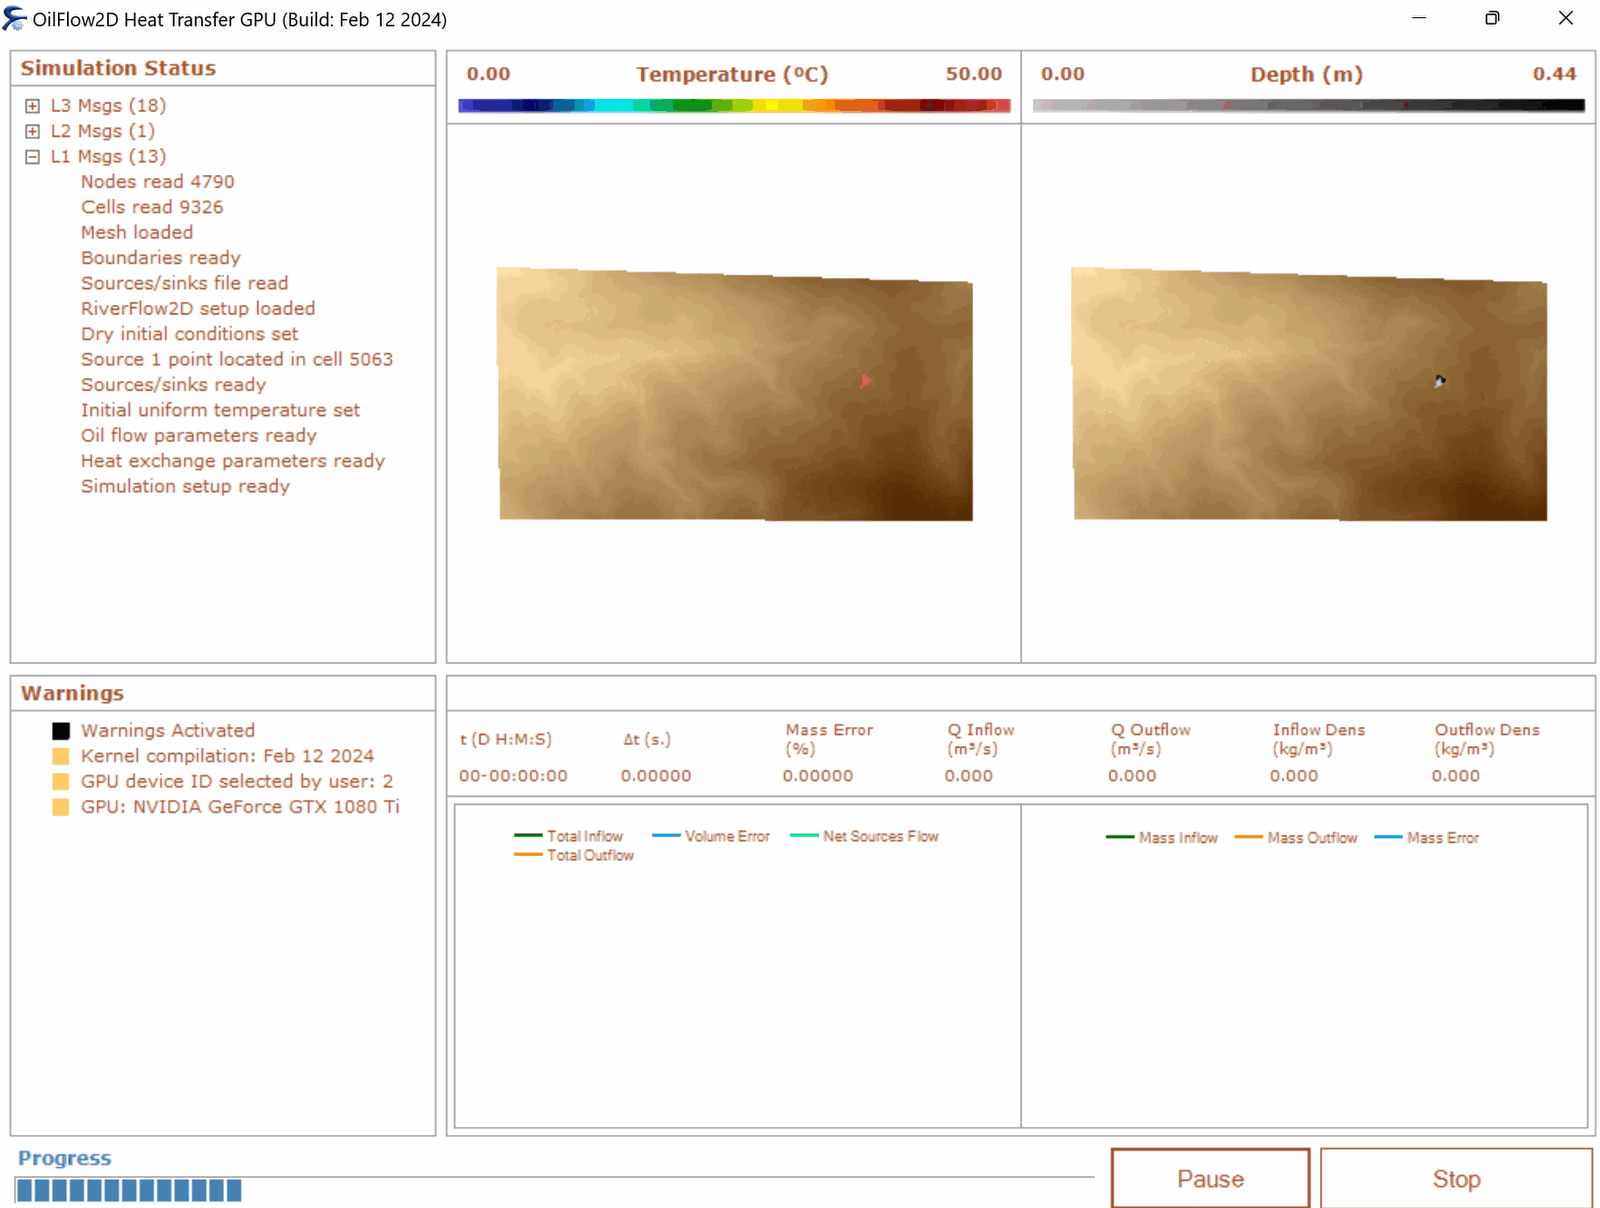Click the Depth terrain map view

tap(1309, 394)
